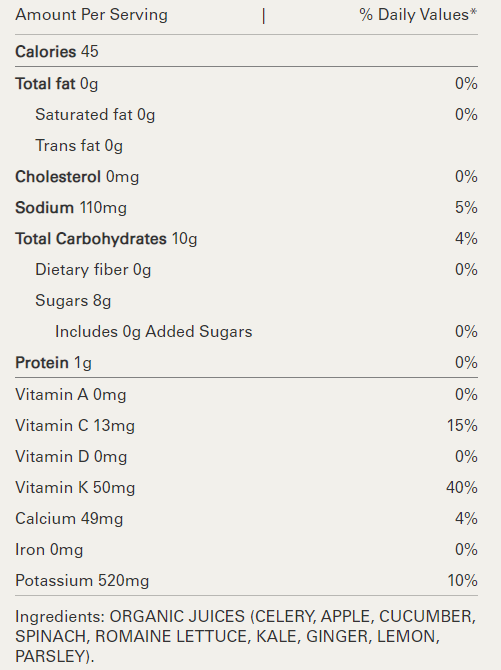The image size is (501, 670).
Task: Click the Vitamin C 13mg text
Action: point(75,426)
